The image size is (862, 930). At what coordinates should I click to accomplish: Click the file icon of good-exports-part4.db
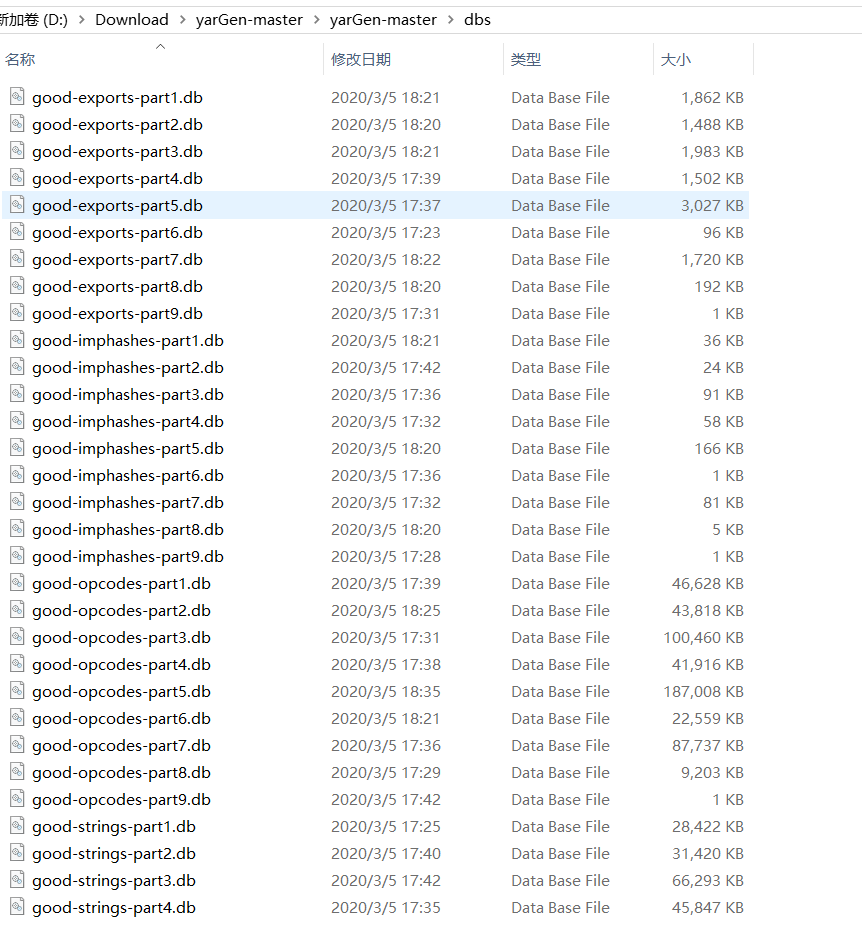pyautogui.click(x=17, y=178)
